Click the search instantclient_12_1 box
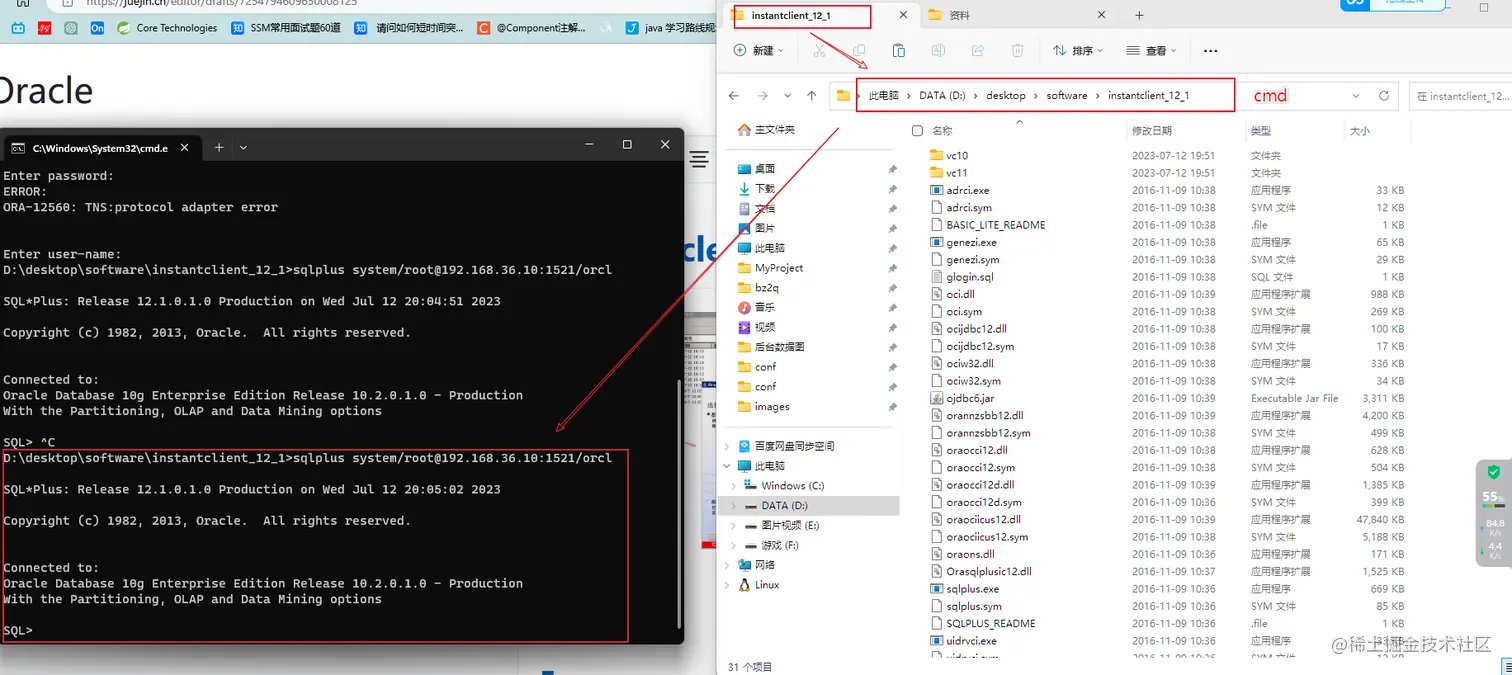This screenshot has height=675, width=1512. (1460, 96)
